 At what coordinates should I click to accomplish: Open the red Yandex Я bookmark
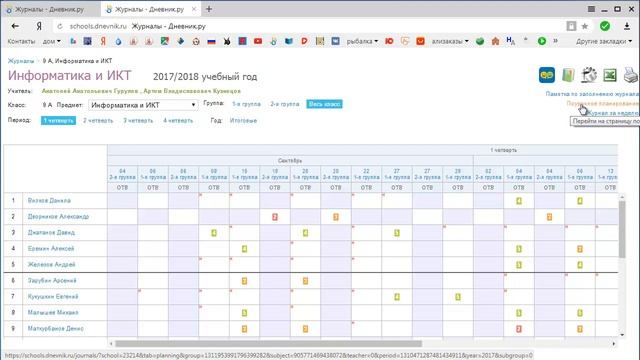pos(103,41)
